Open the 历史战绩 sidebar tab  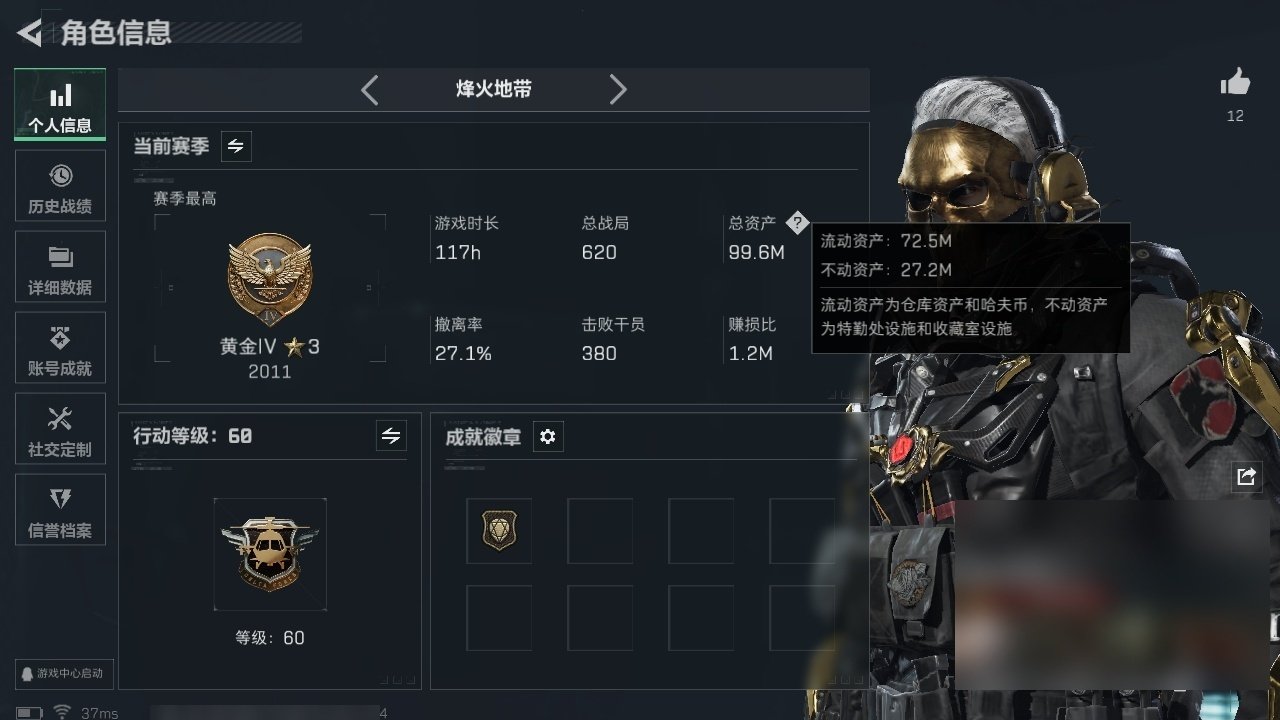click(60, 186)
